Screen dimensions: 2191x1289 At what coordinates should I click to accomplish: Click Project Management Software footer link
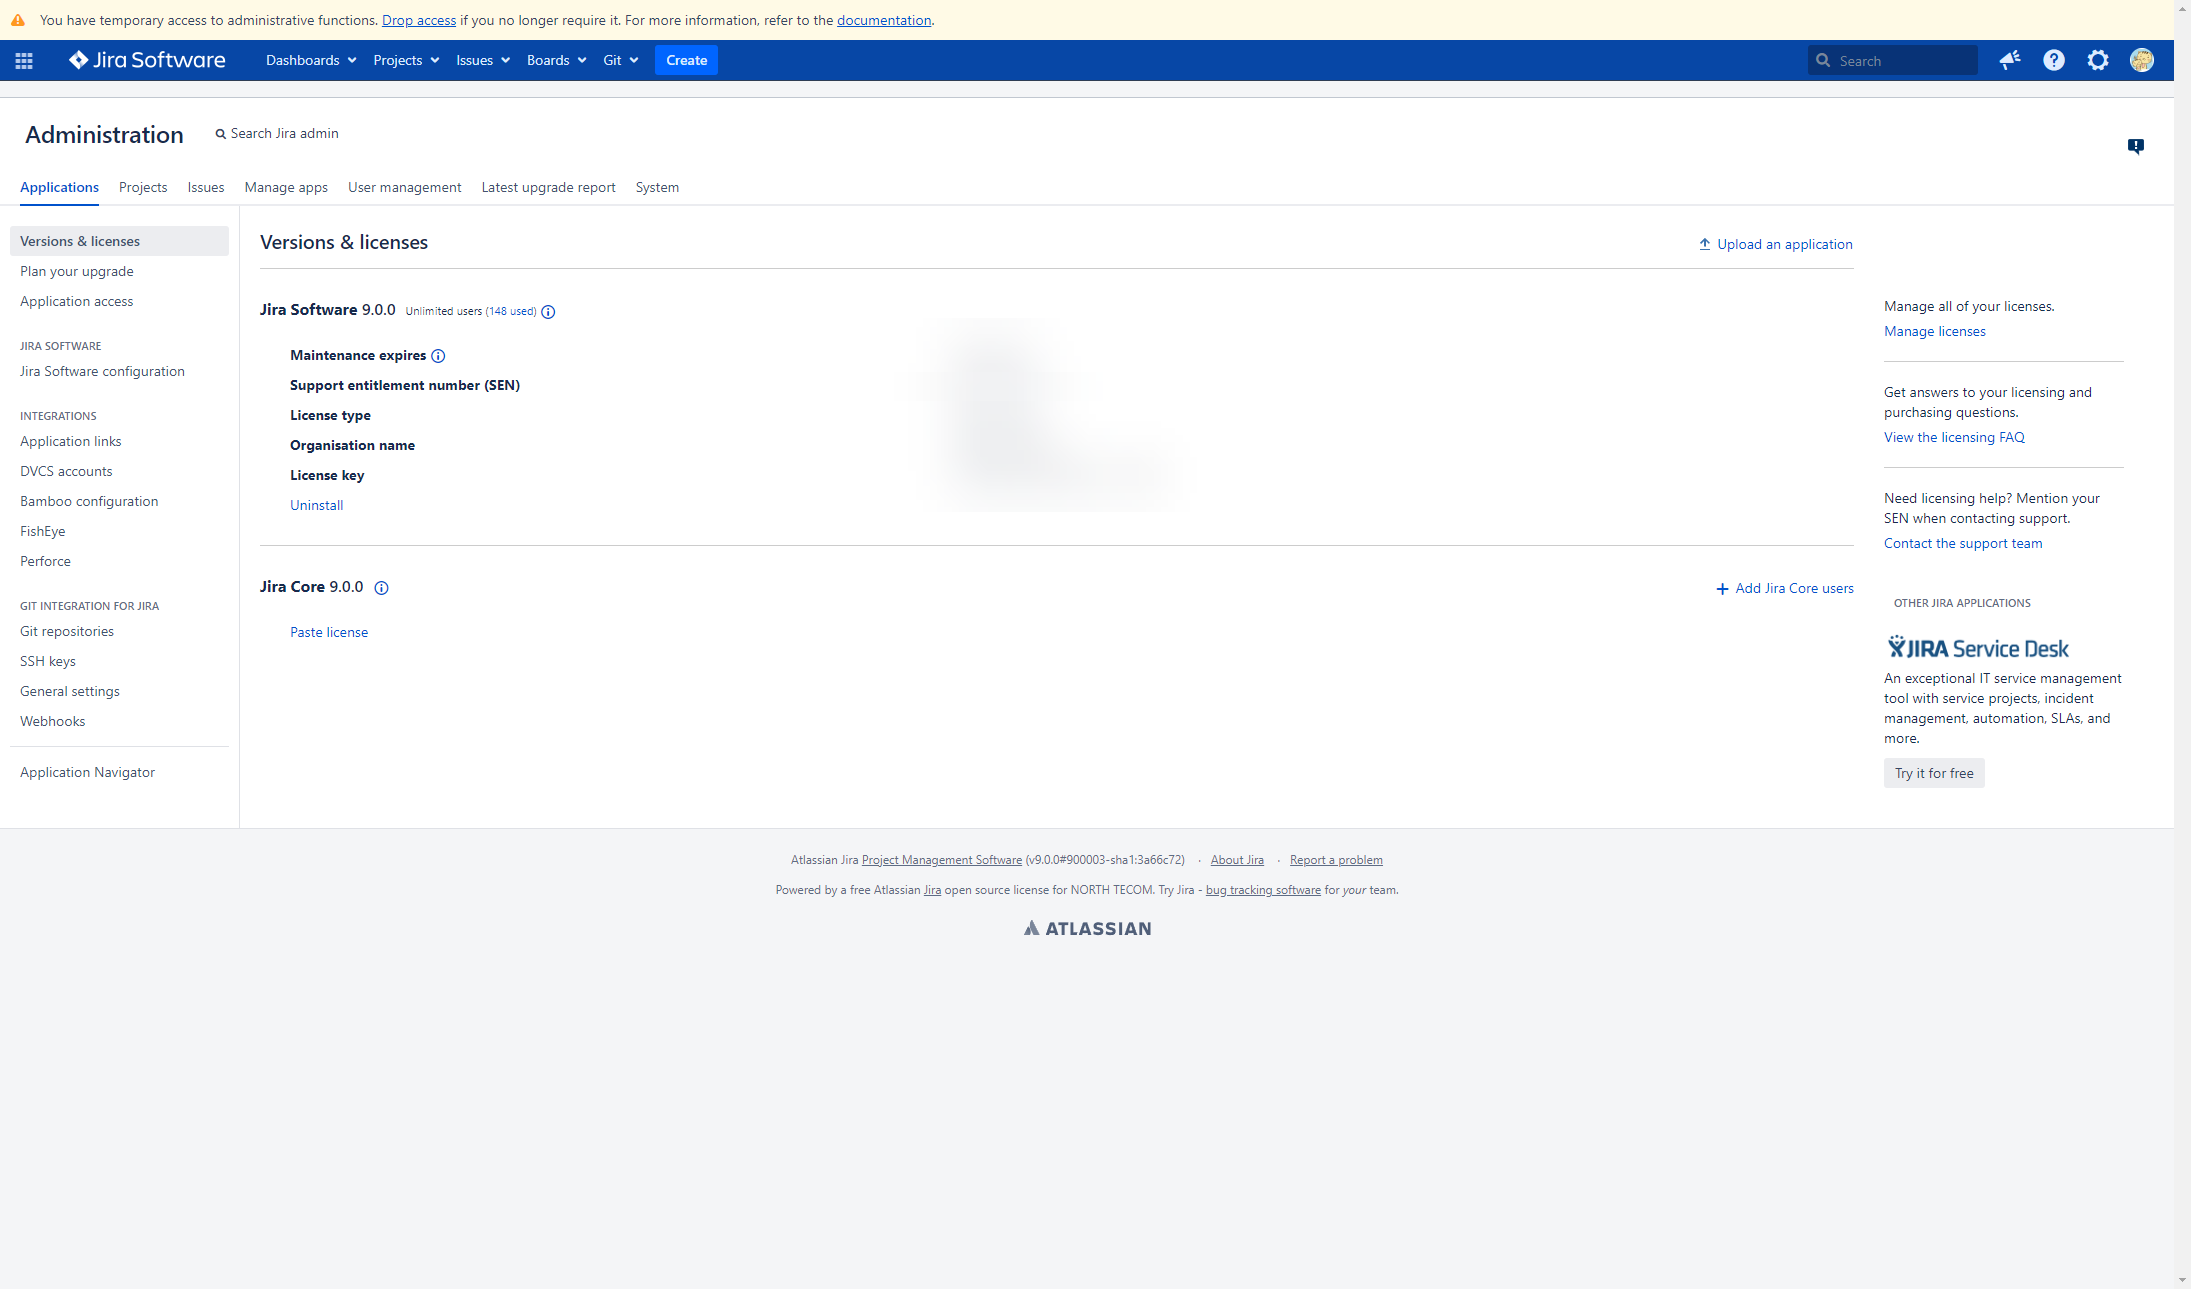coord(942,860)
